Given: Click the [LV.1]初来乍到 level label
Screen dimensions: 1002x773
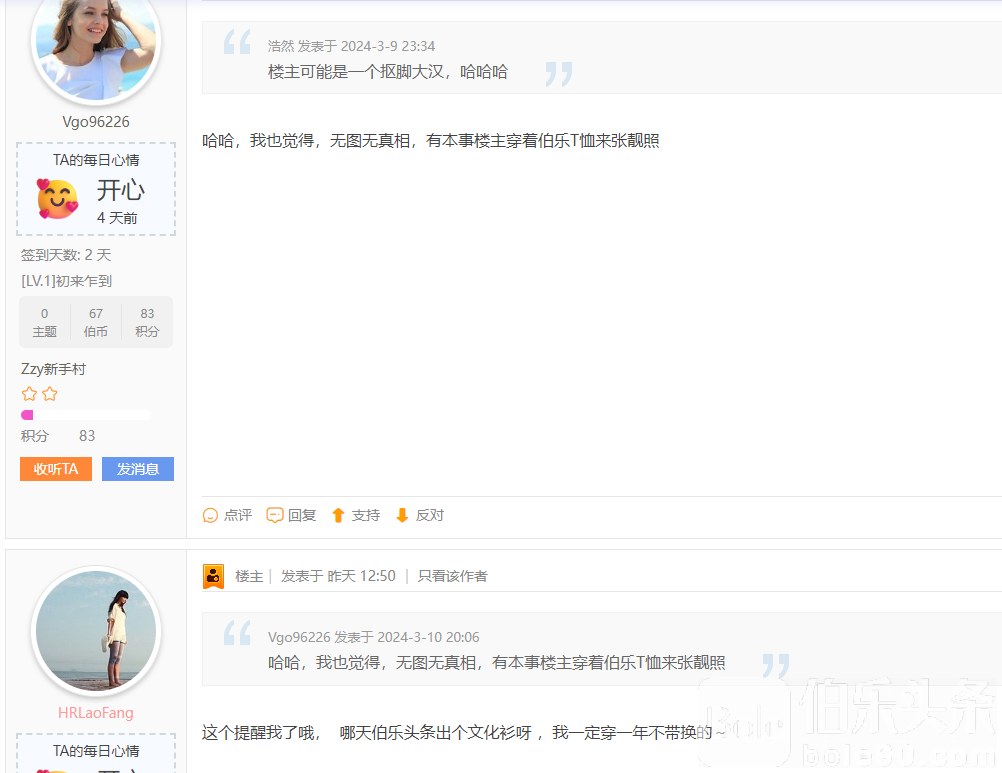Looking at the screenshot, I should (x=65, y=281).
